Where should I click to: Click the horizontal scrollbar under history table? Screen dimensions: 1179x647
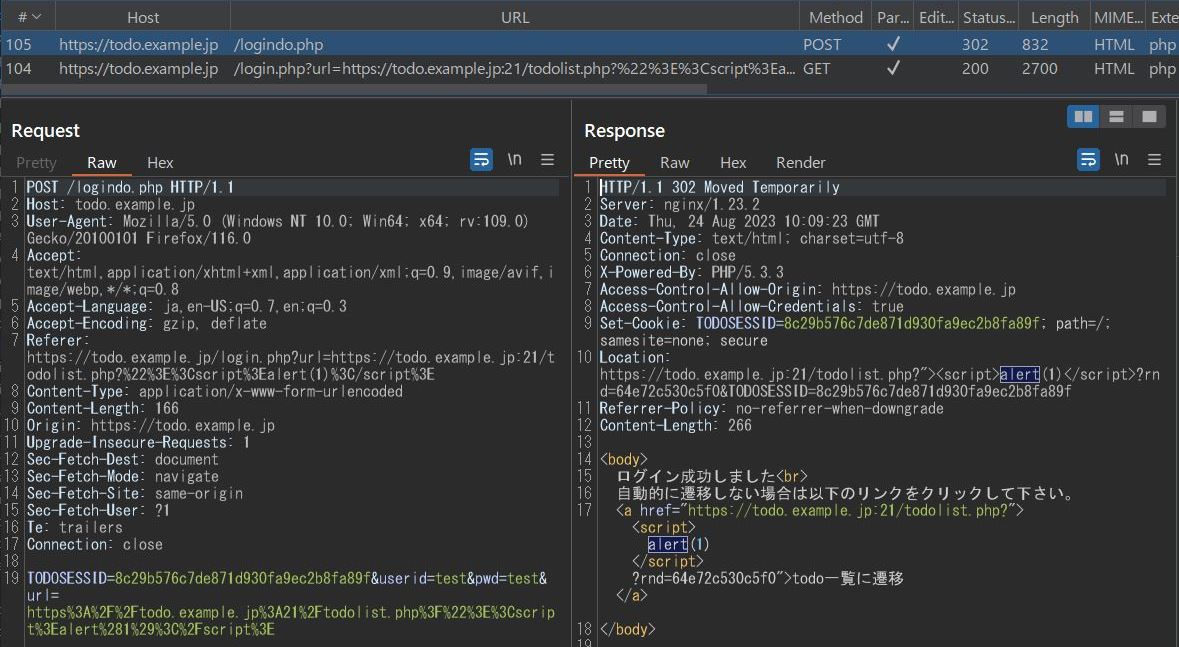pyautogui.click(x=353, y=88)
